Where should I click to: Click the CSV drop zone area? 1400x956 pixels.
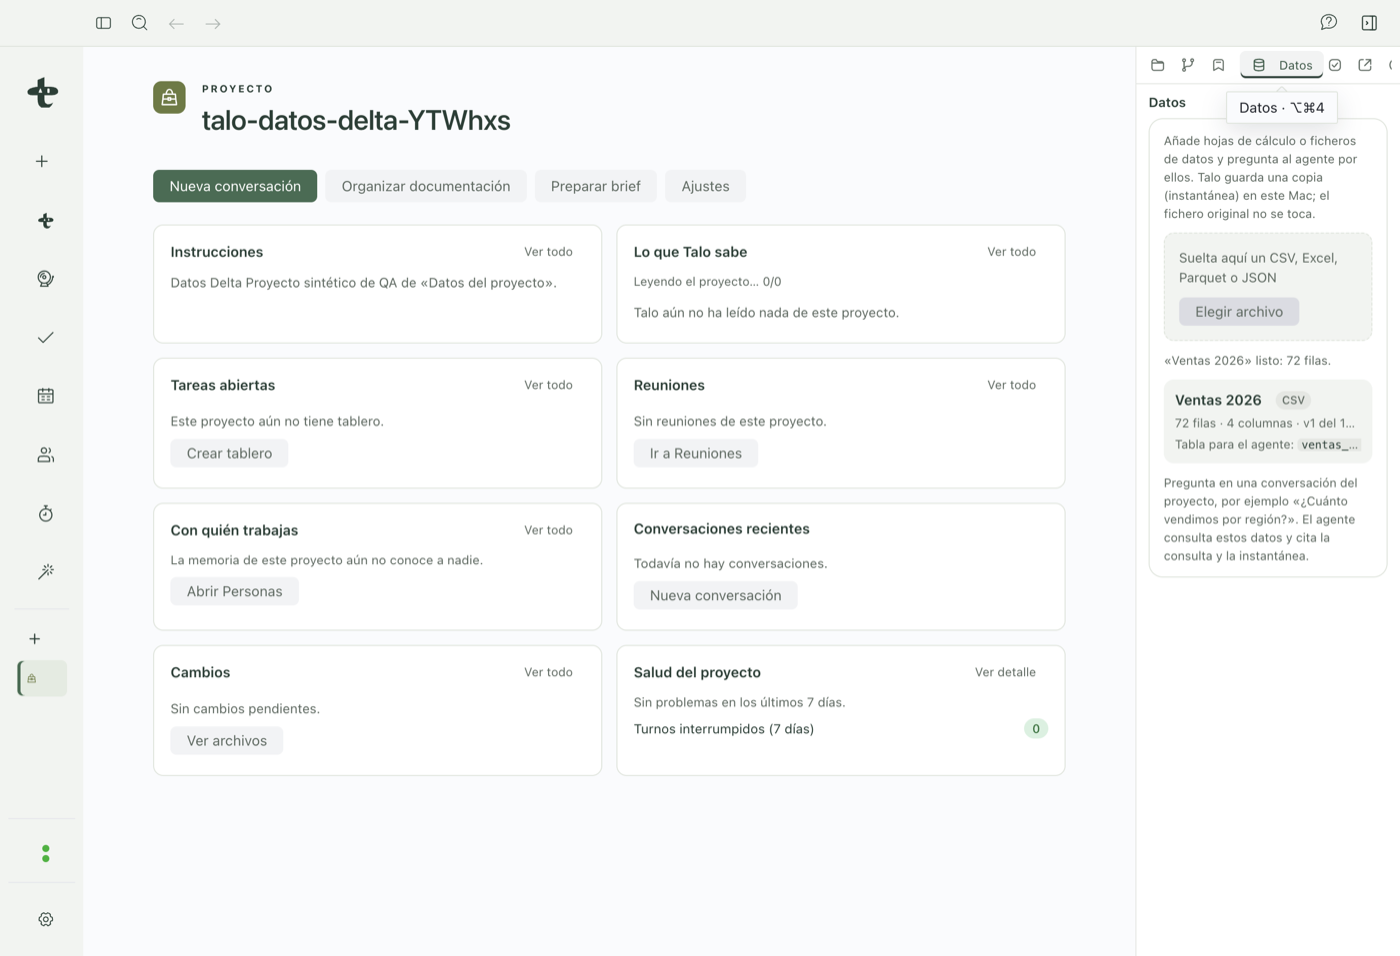point(1268,286)
